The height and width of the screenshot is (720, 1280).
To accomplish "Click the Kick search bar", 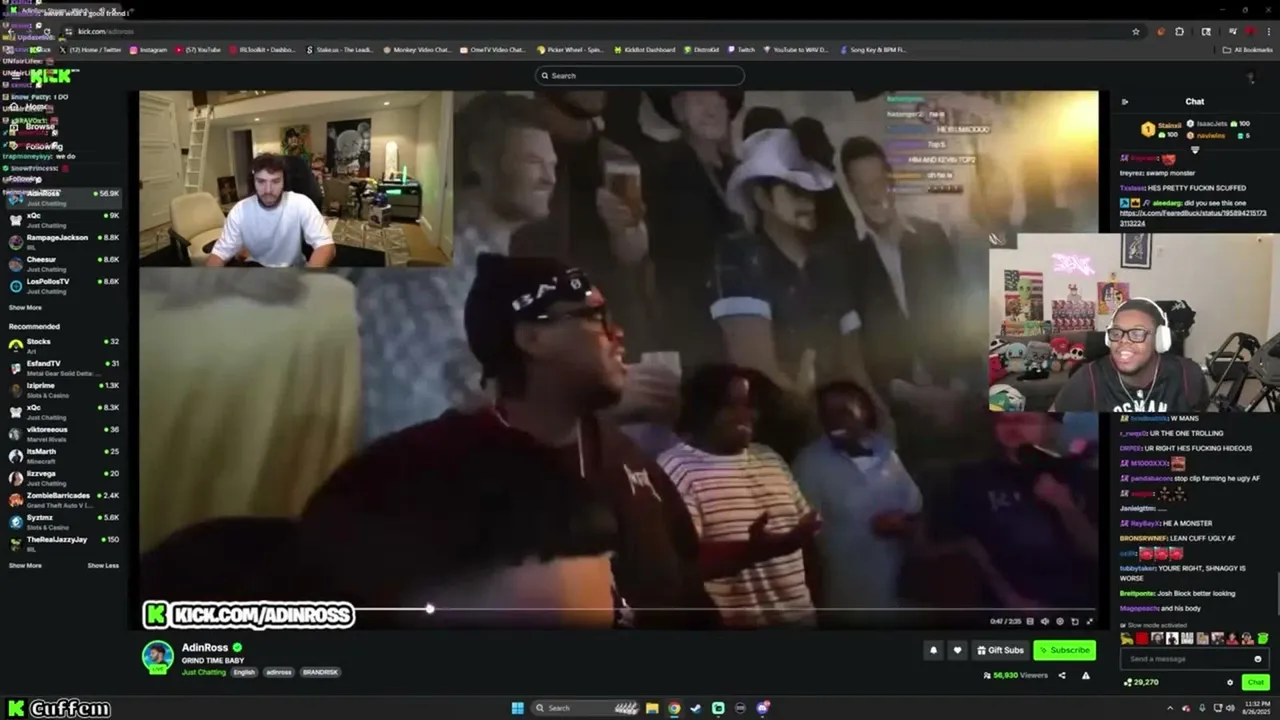I will [x=640, y=76].
